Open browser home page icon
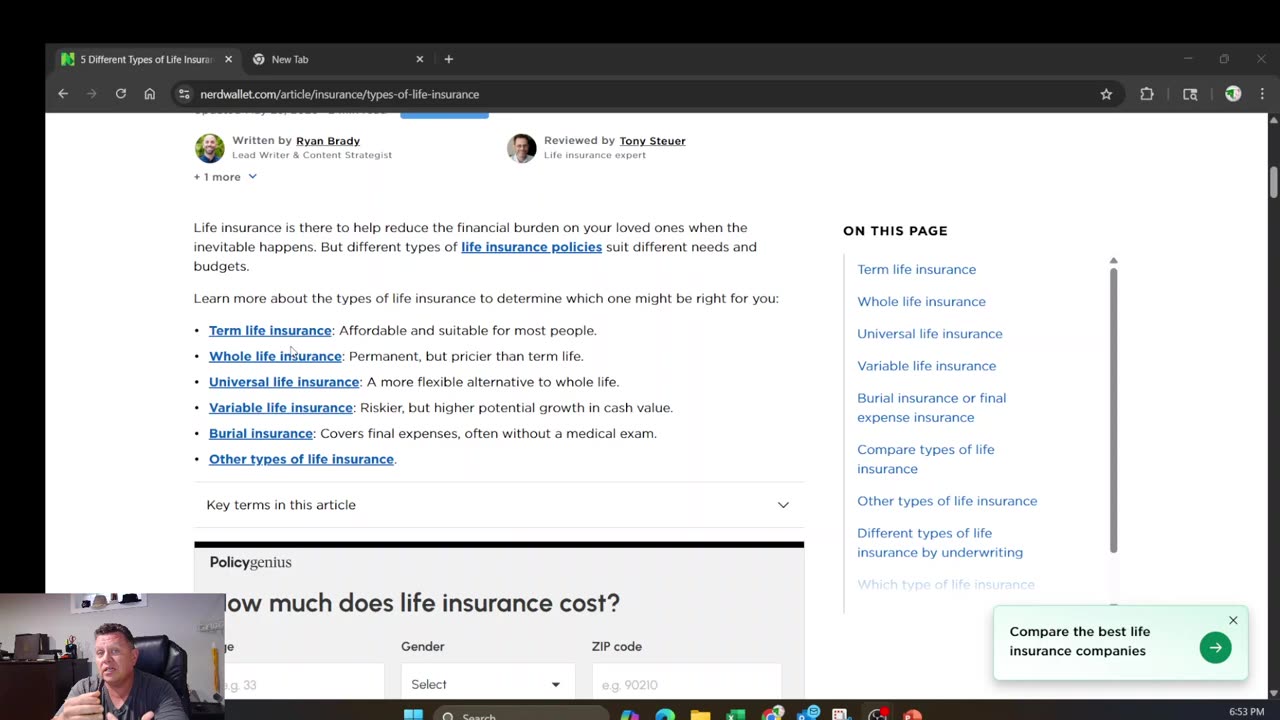Screen dimensions: 1280x720 [x=150, y=94]
